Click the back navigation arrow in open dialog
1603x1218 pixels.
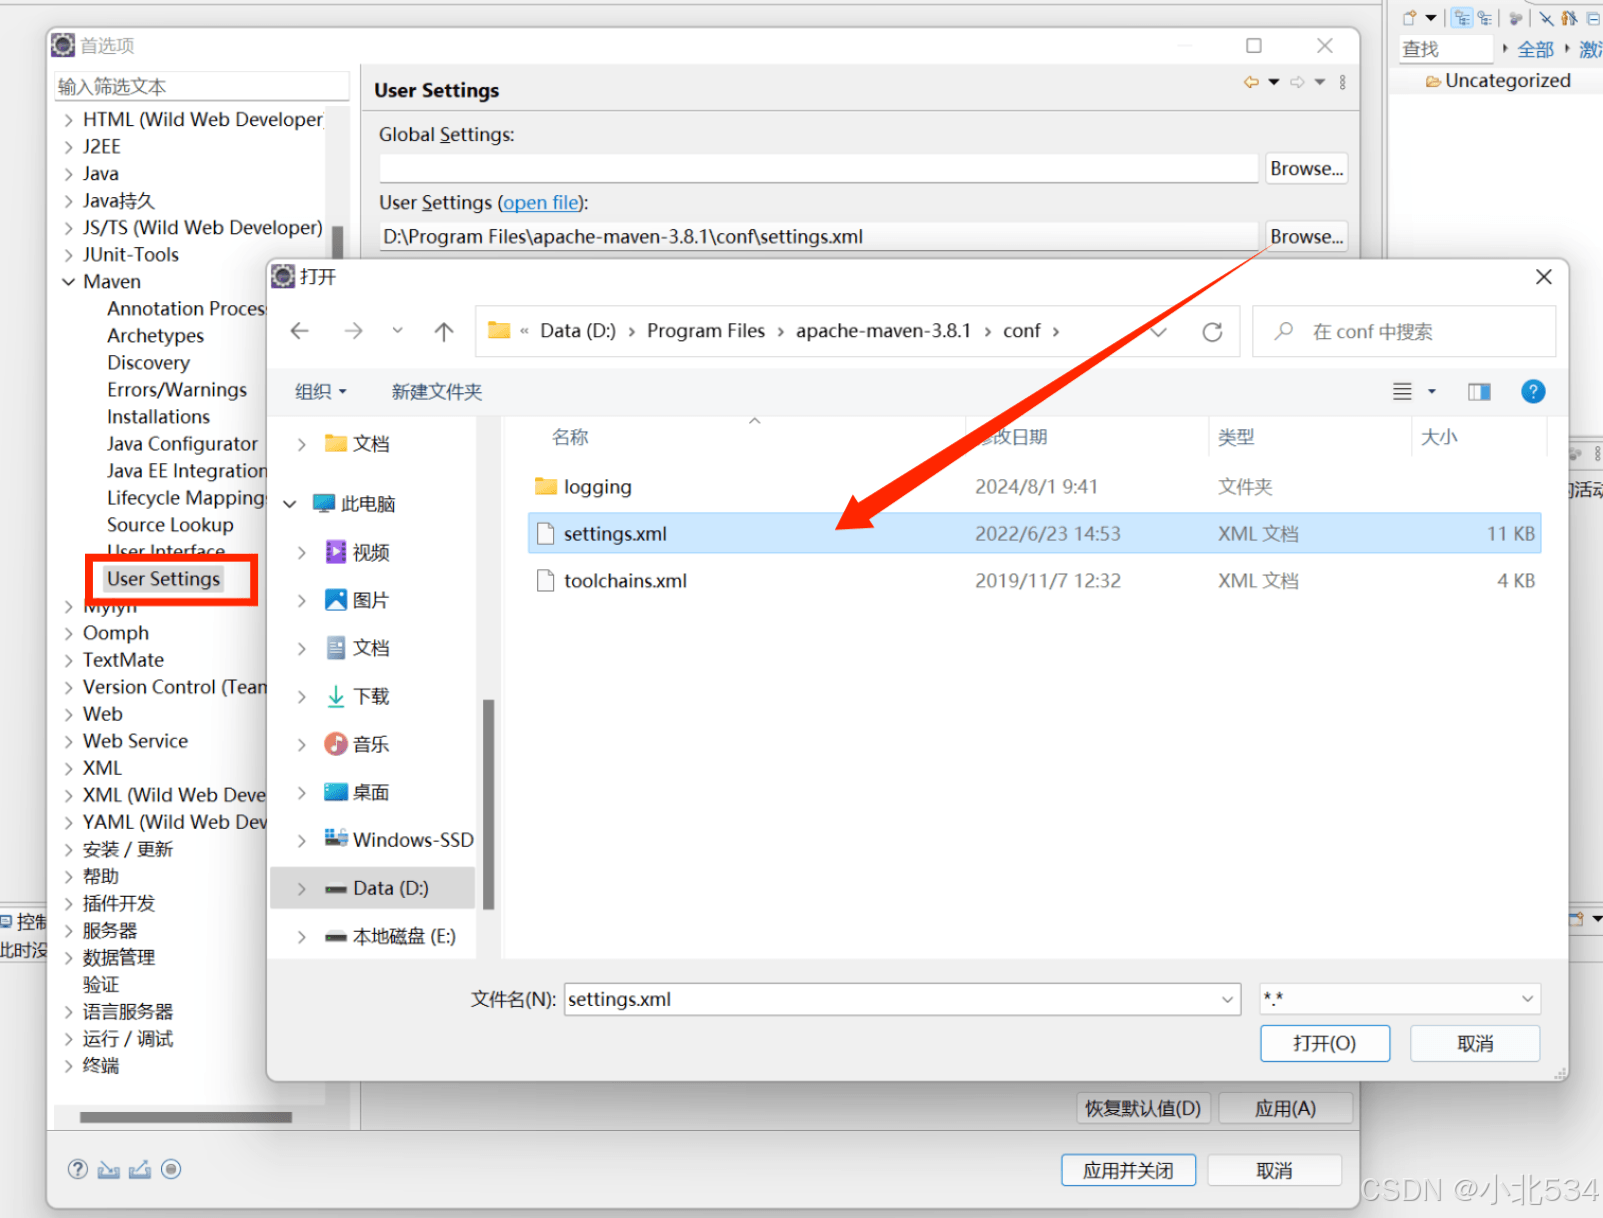pyautogui.click(x=299, y=331)
